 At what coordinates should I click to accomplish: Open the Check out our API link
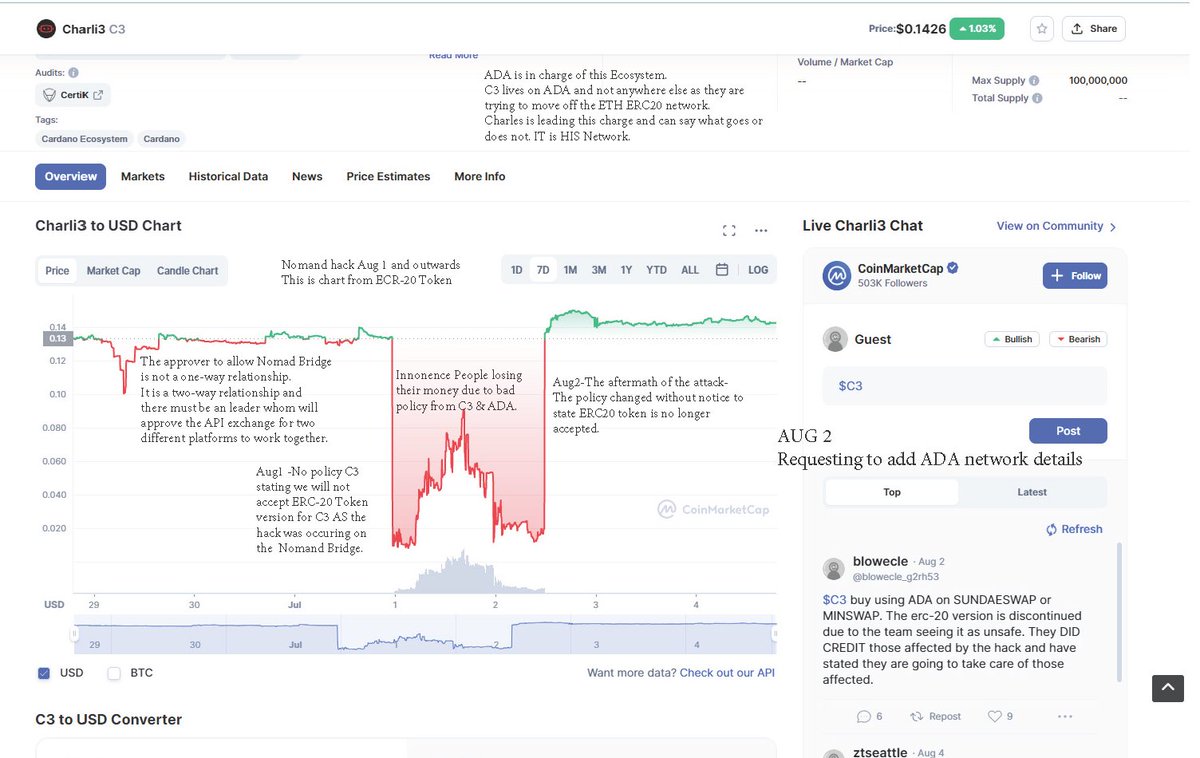point(727,673)
